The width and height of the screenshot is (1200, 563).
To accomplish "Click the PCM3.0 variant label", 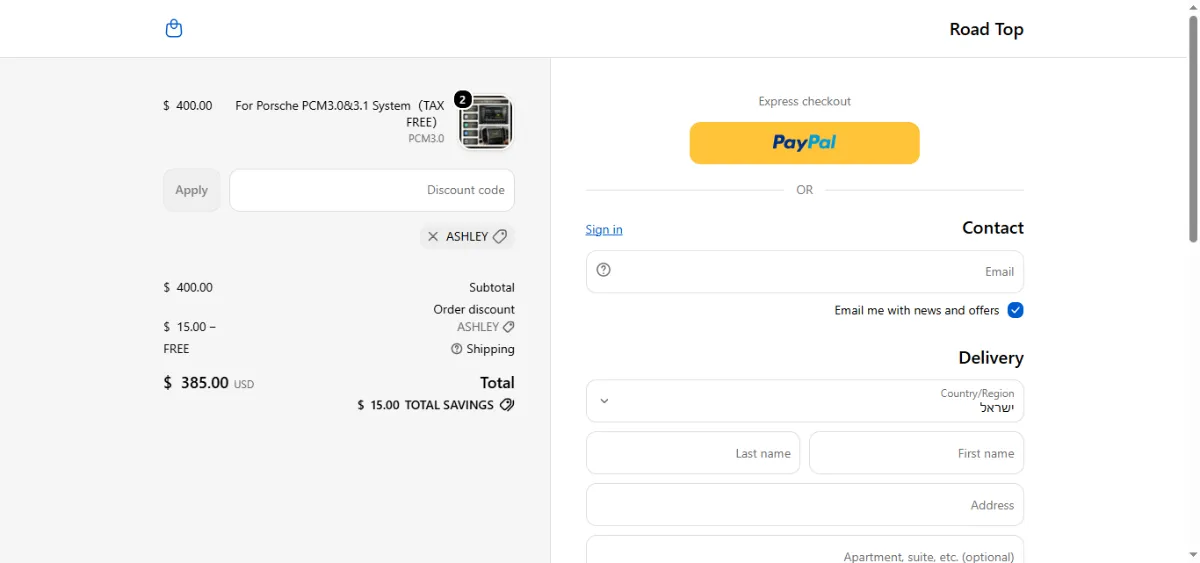I will tap(426, 139).
